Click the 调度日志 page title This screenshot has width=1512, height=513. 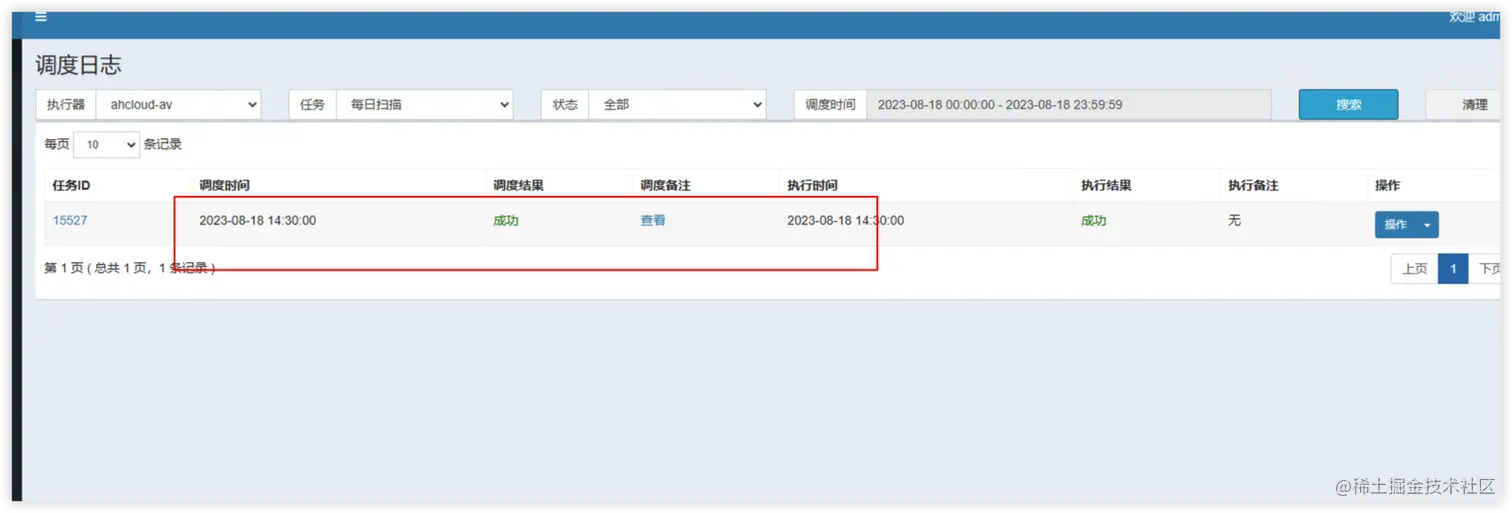point(79,66)
